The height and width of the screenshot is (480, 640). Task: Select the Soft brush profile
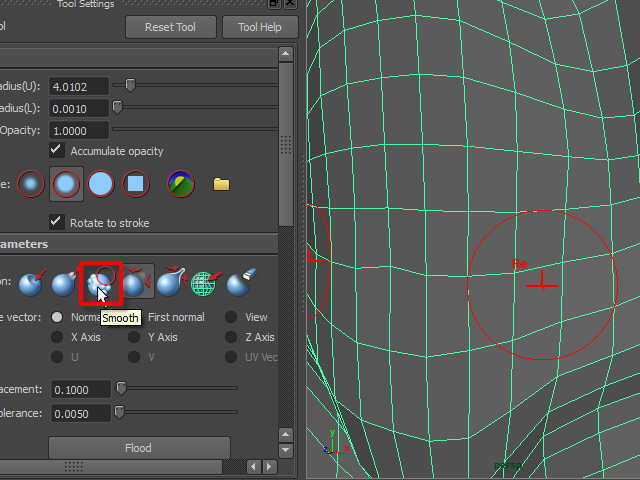tap(67, 184)
